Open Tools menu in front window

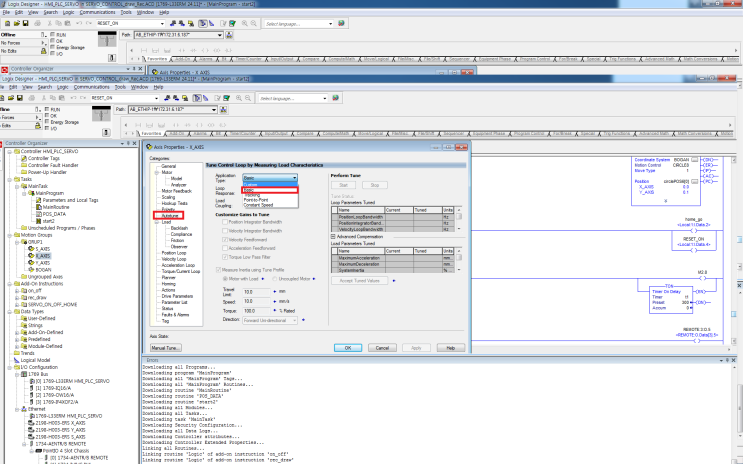pyautogui.click(x=120, y=87)
